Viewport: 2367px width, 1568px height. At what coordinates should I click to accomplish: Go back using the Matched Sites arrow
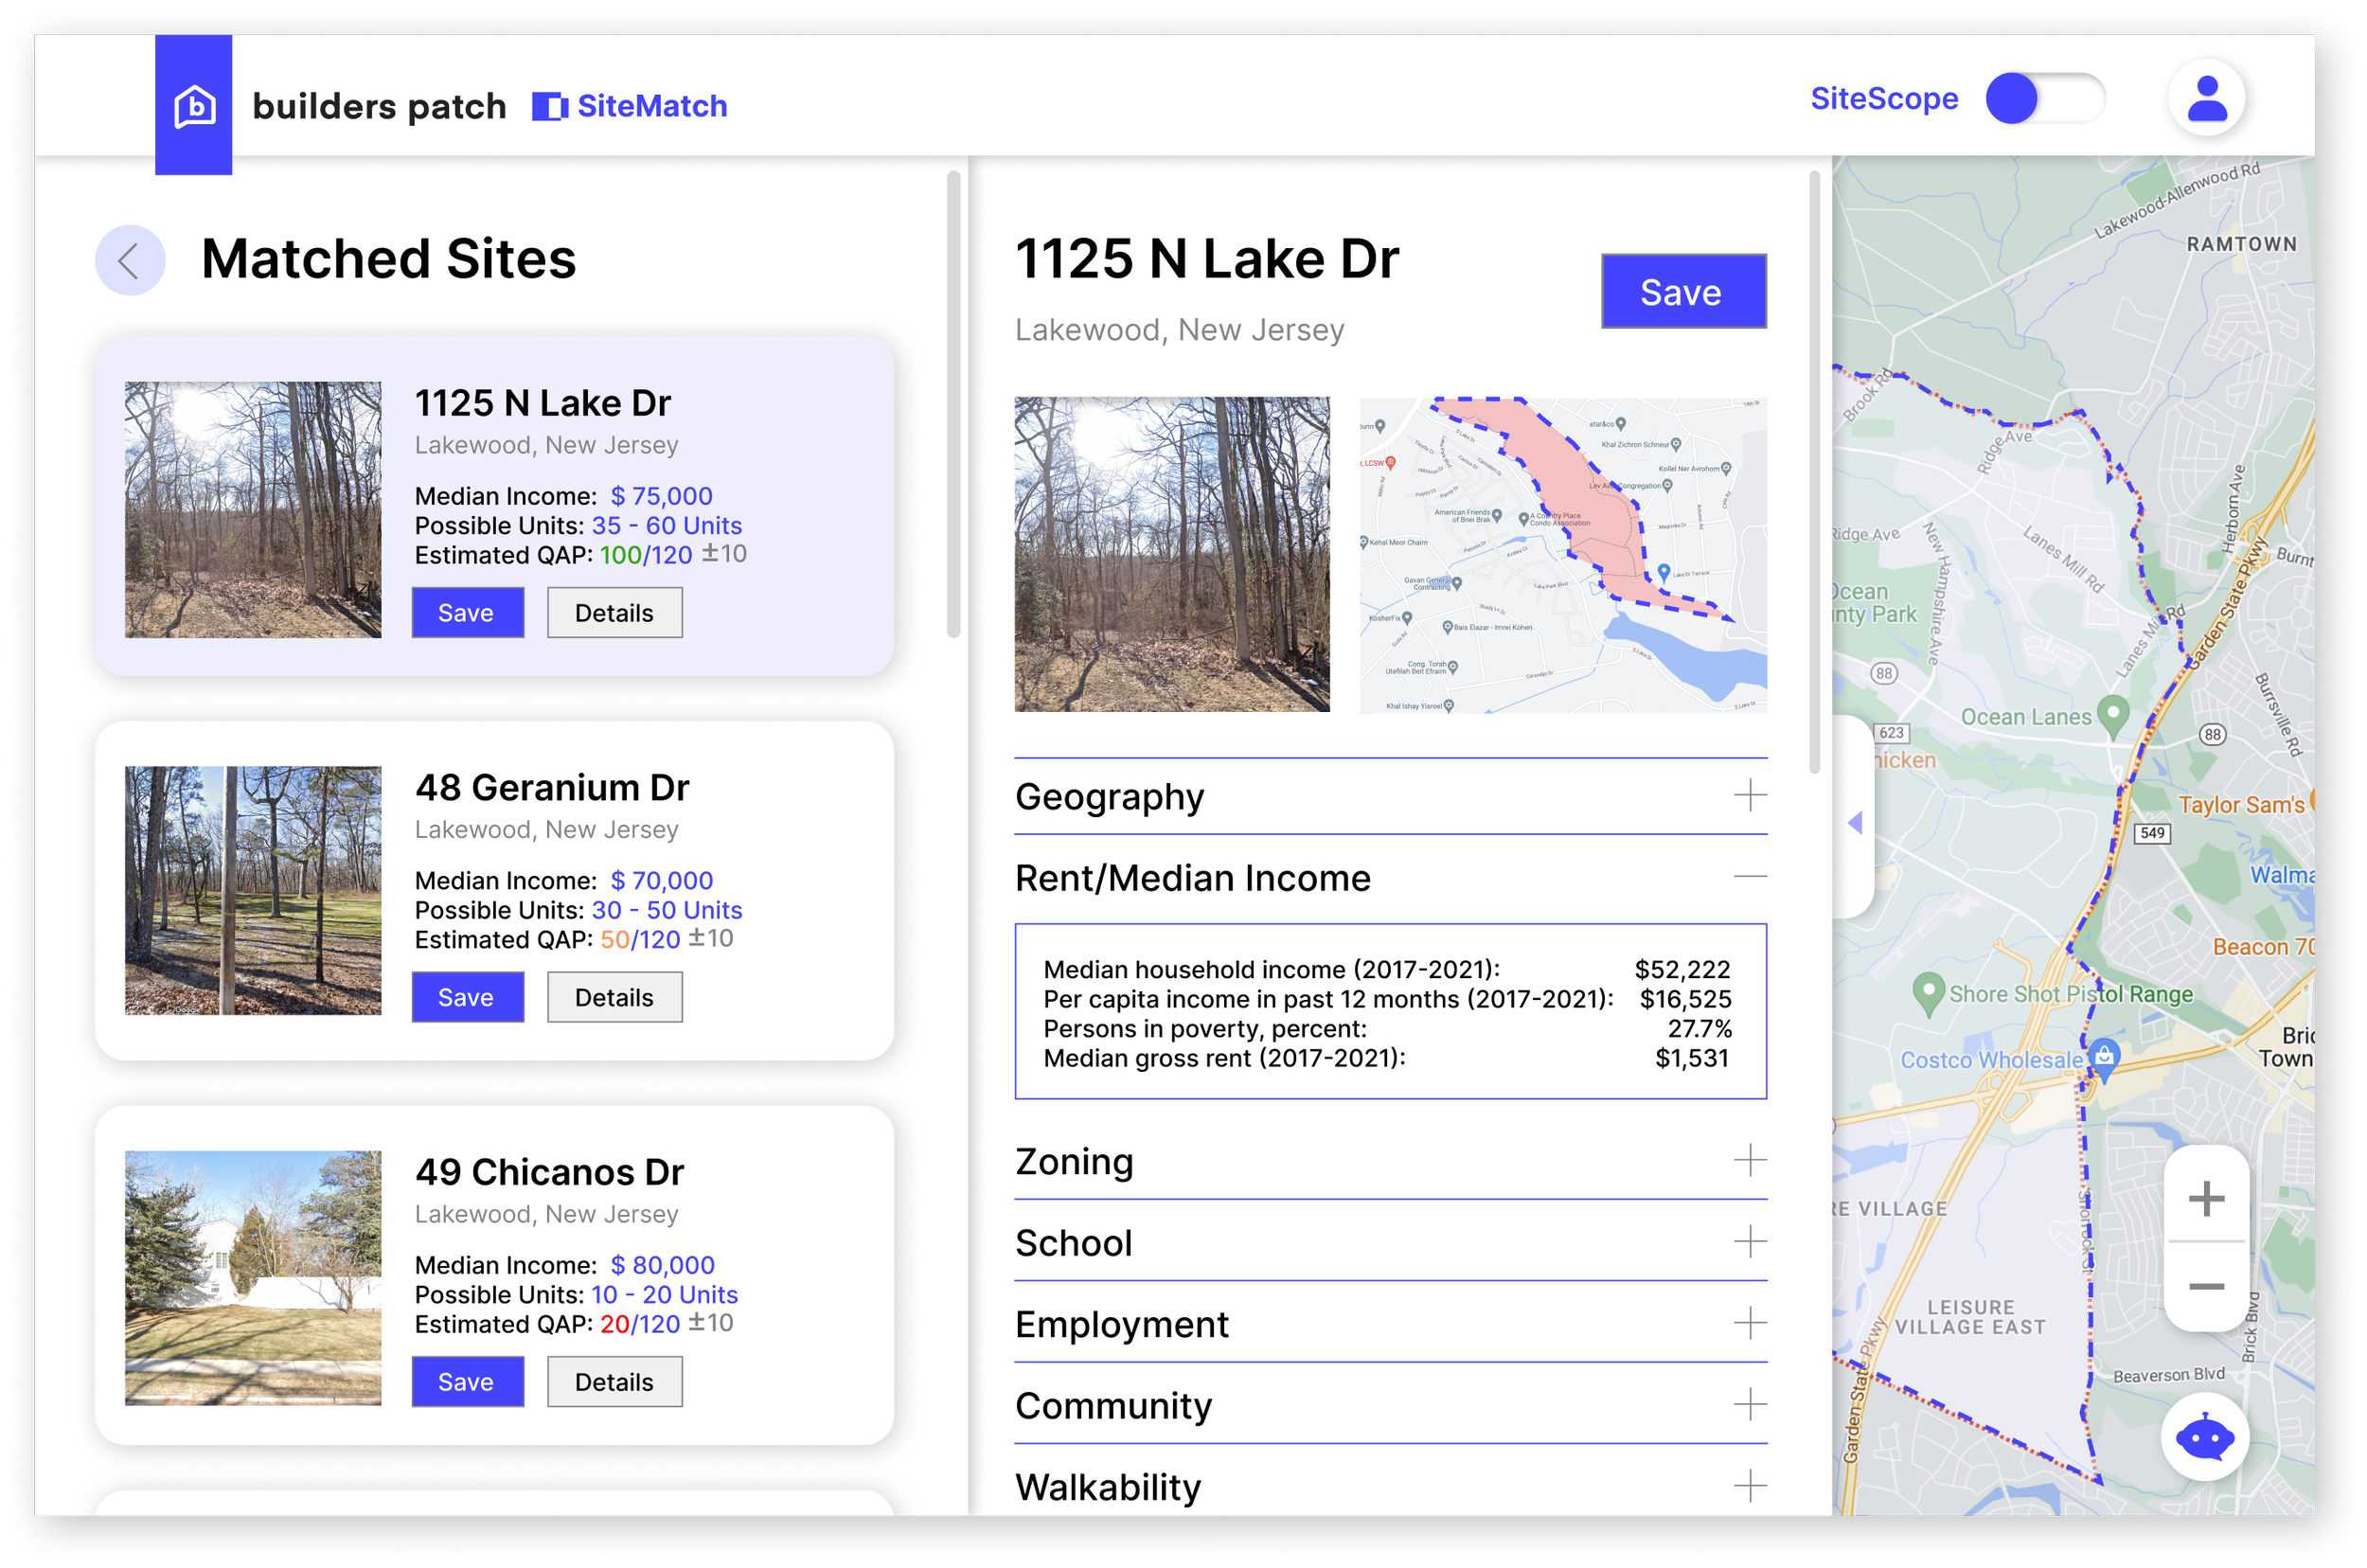pos(130,261)
